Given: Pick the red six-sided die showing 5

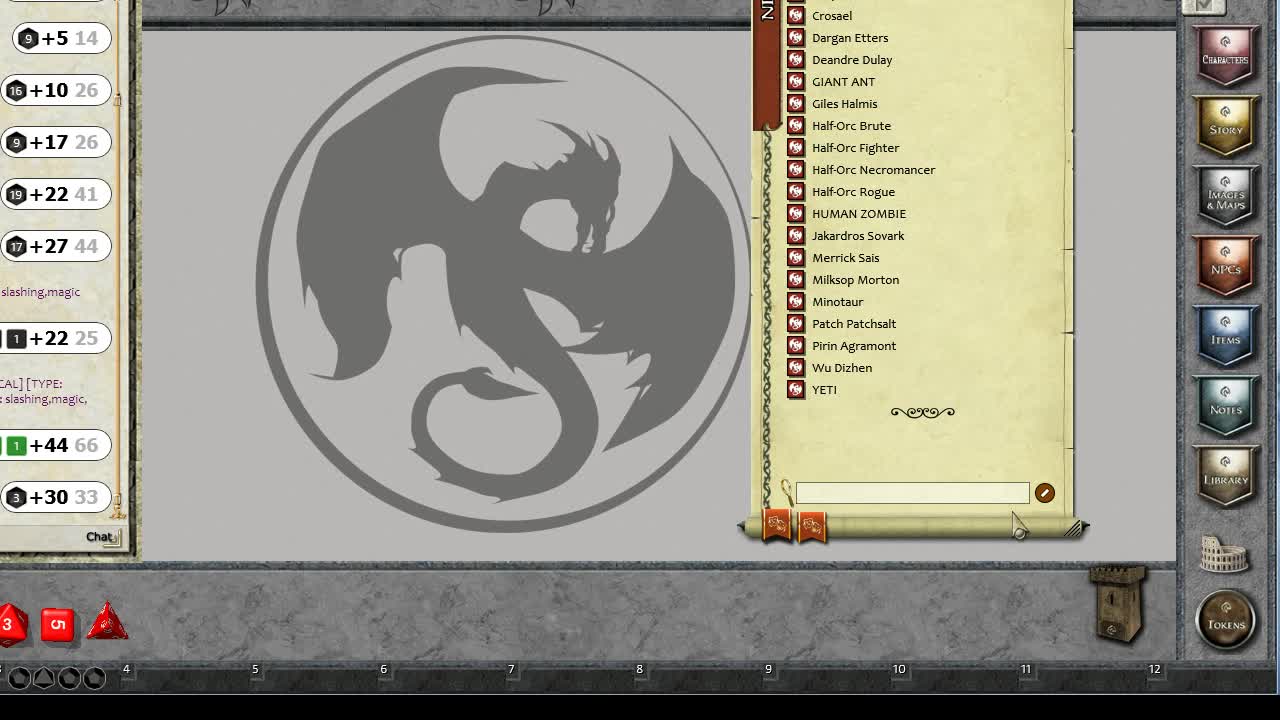Looking at the screenshot, I should click(58, 625).
